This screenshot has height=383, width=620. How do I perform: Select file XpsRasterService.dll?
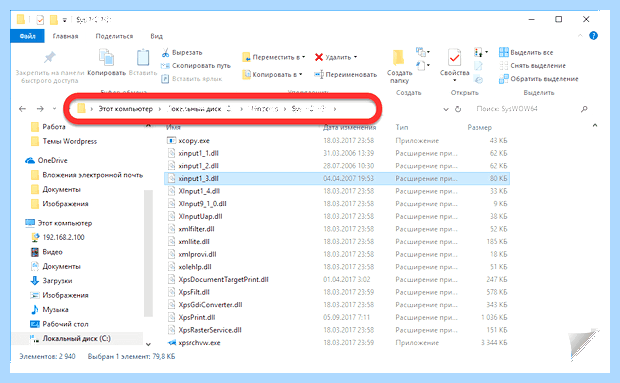(210, 330)
